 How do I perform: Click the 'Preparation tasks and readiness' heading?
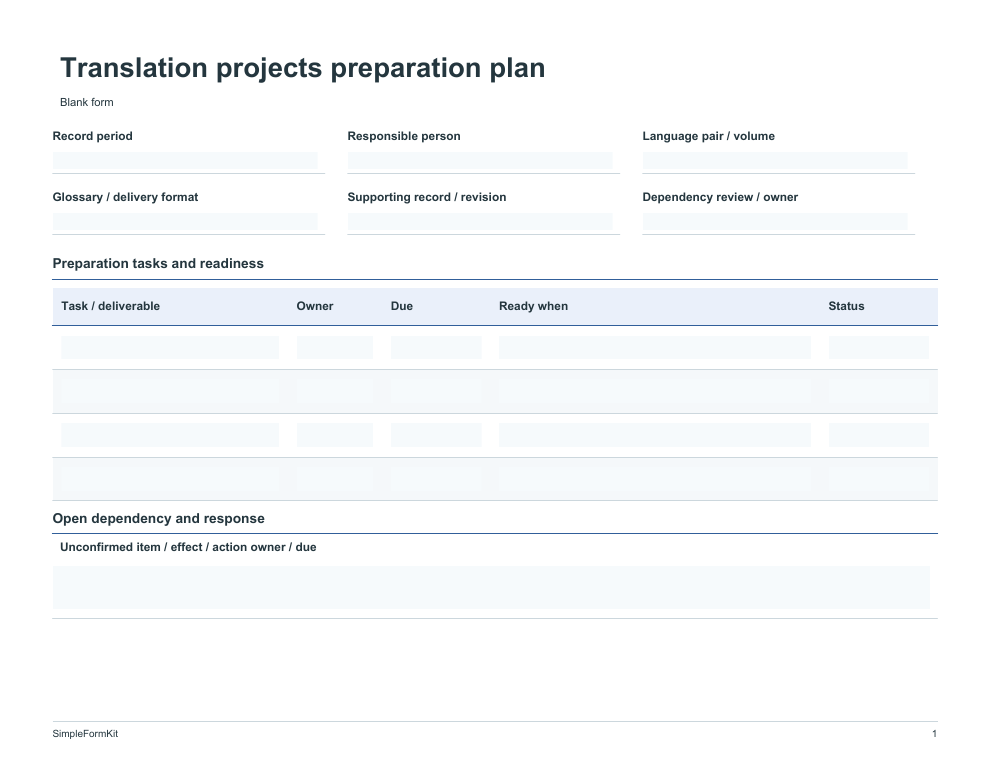point(158,263)
